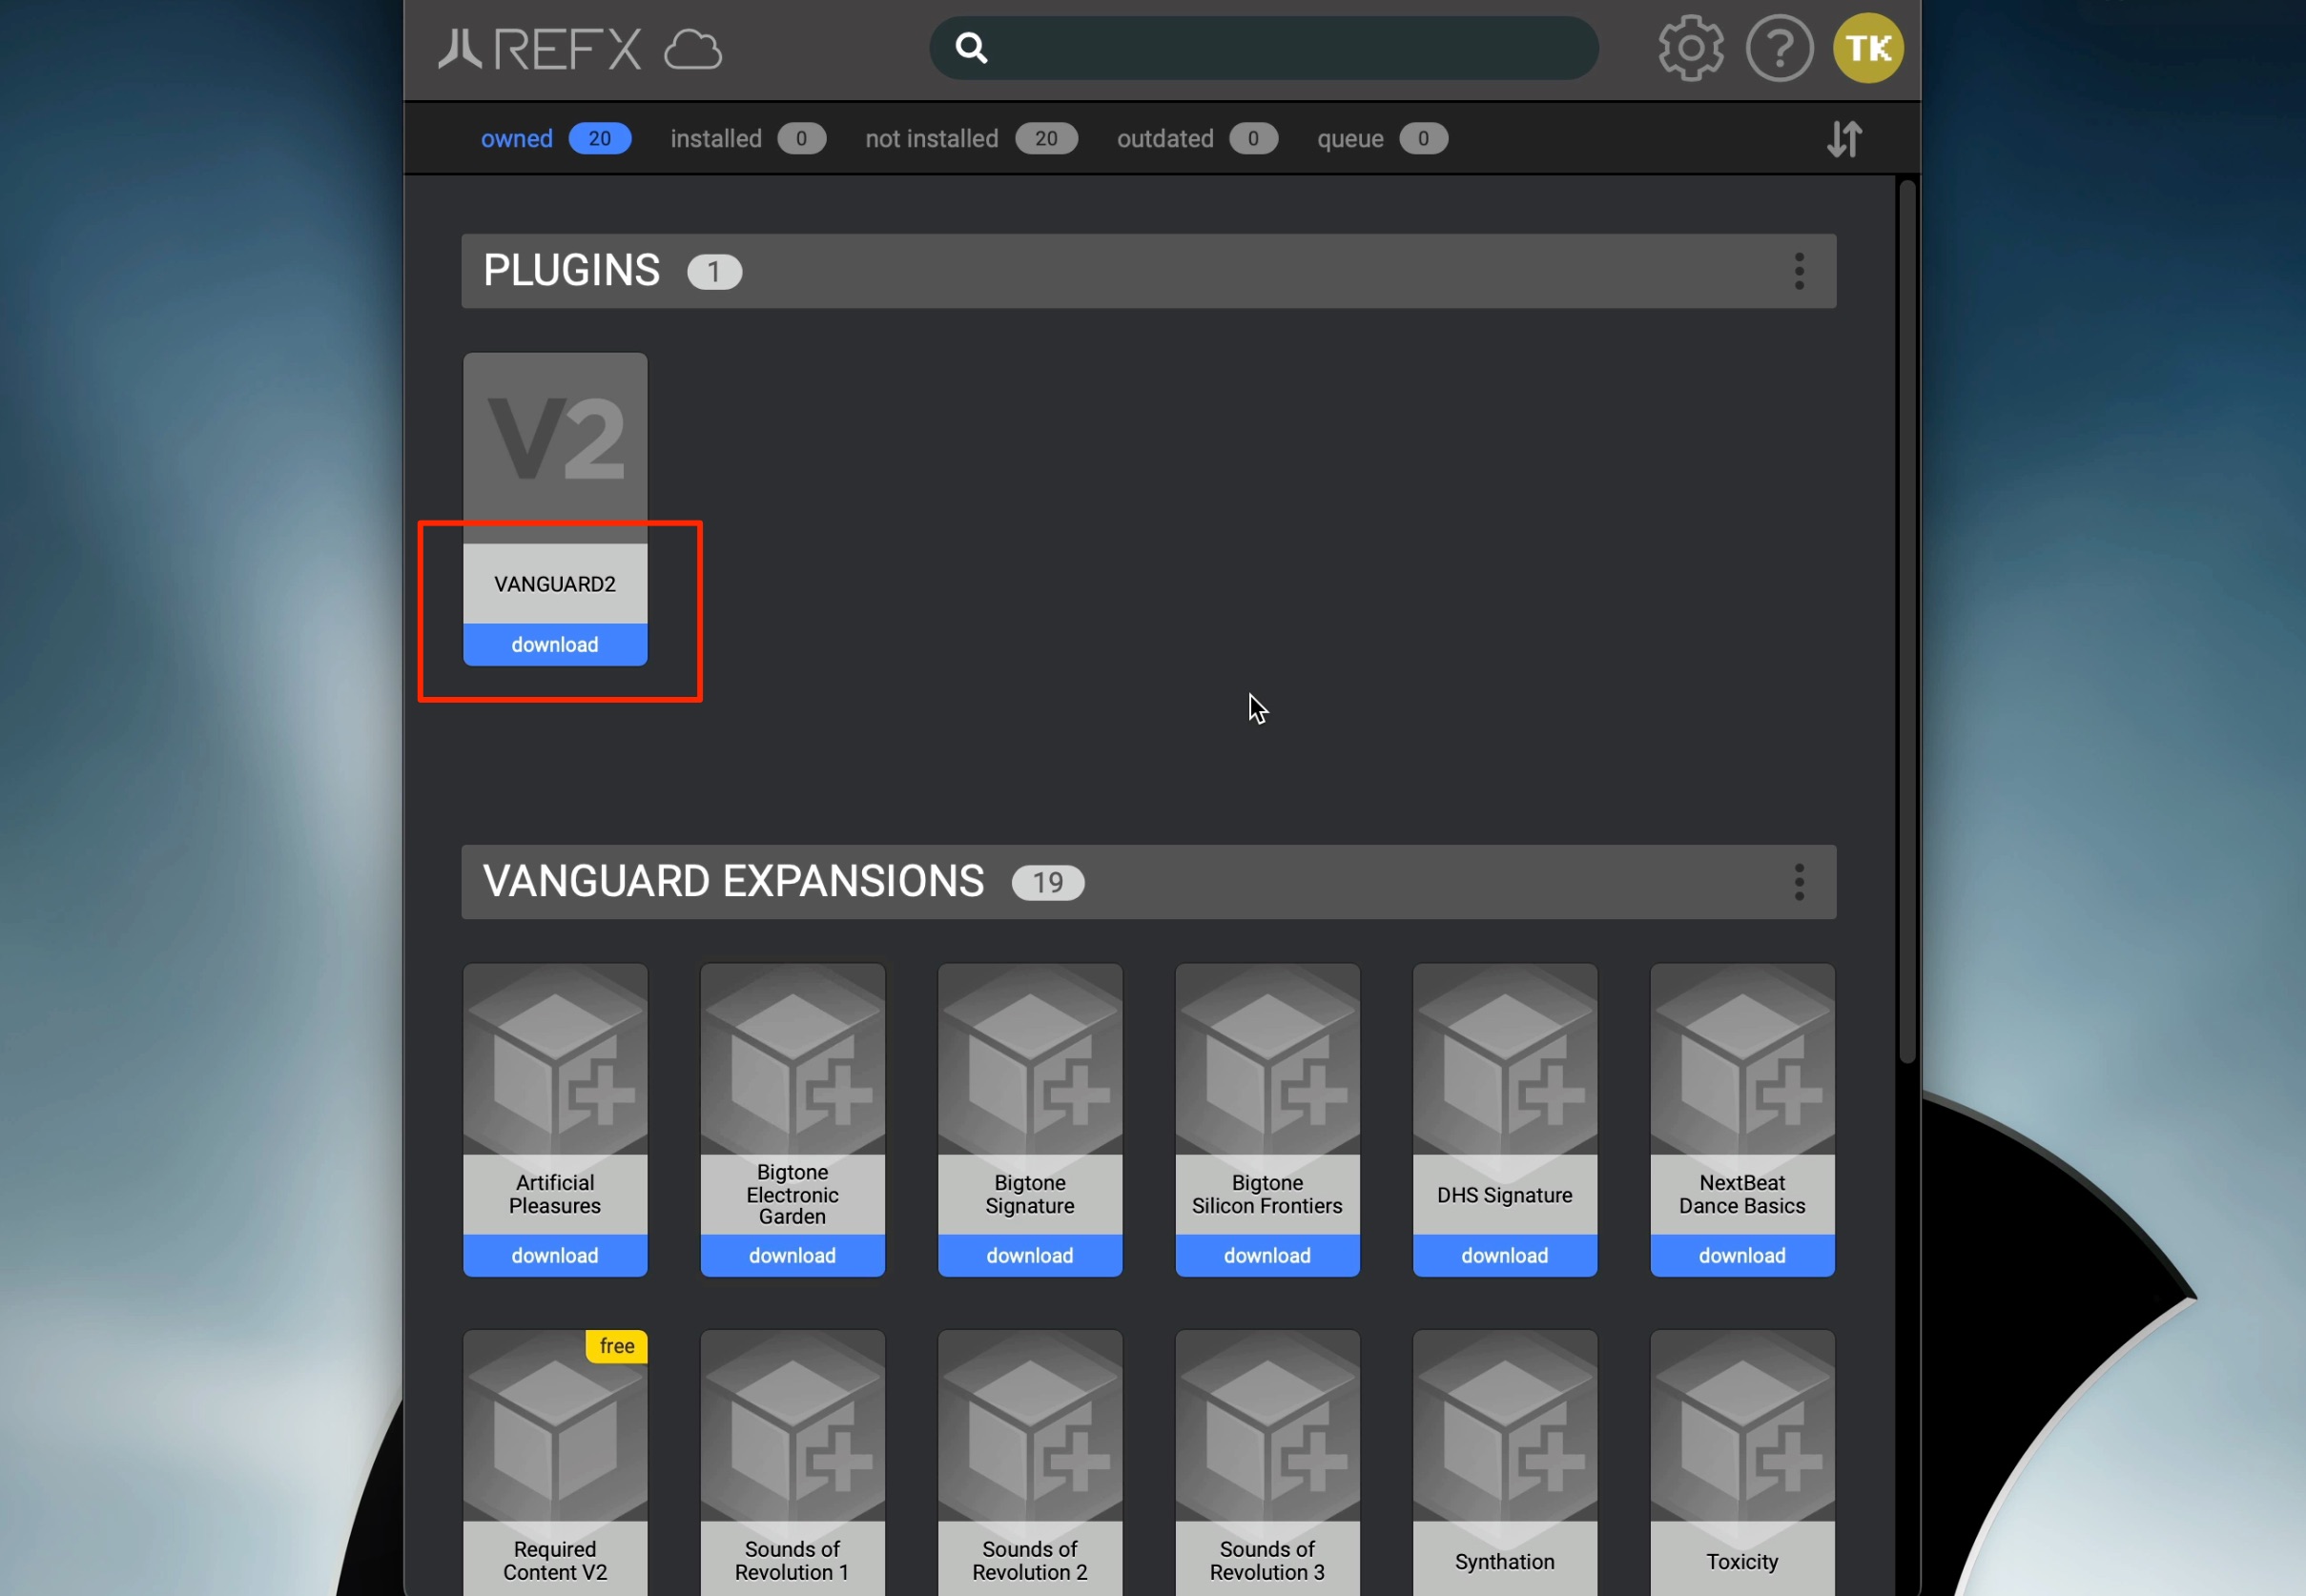Click the magnifier search icon
Image resolution: width=2306 pixels, height=1596 pixels.
tap(971, 48)
